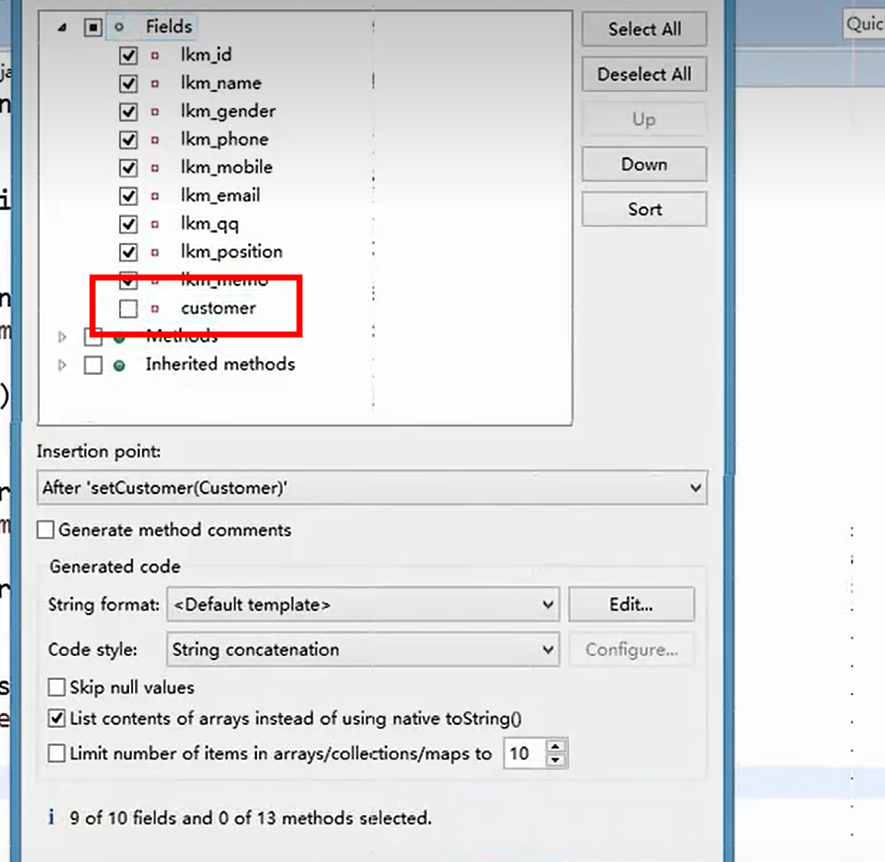Uncheck the lkm_mobile field checkbox
This screenshot has width=885, height=862.
(x=128, y=168)
